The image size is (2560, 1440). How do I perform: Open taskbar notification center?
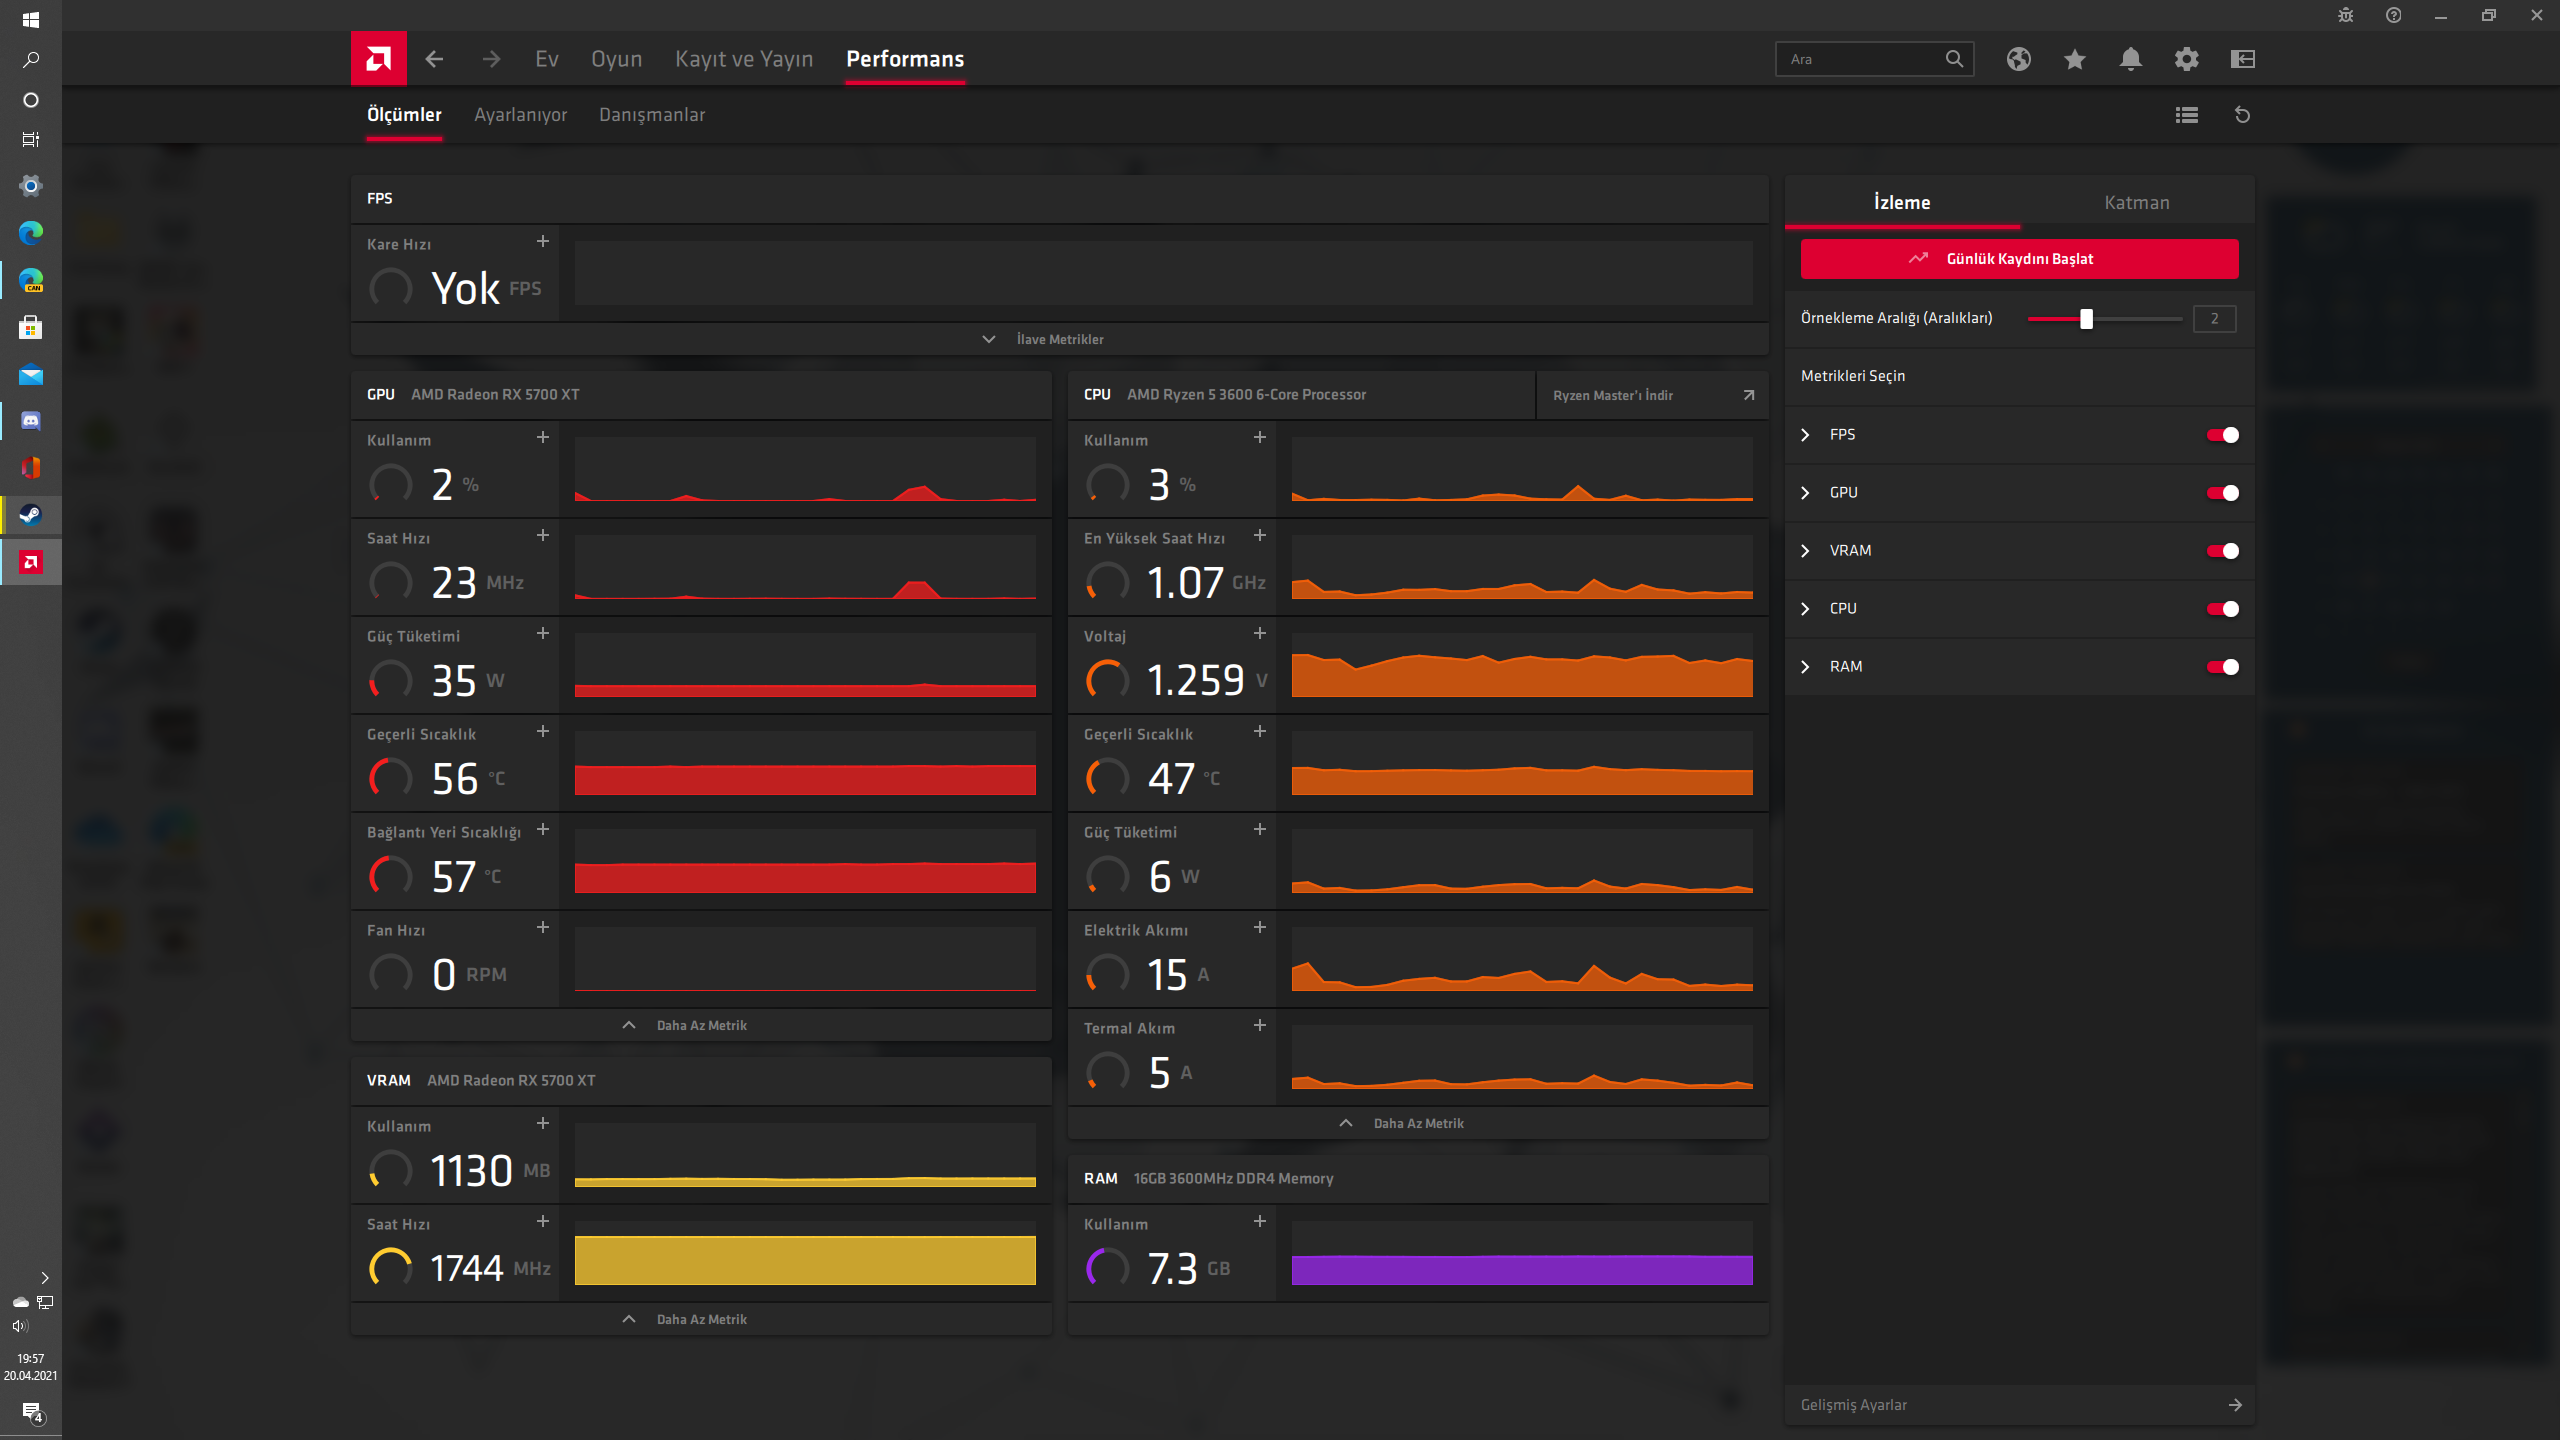(x=31, y=1412)
